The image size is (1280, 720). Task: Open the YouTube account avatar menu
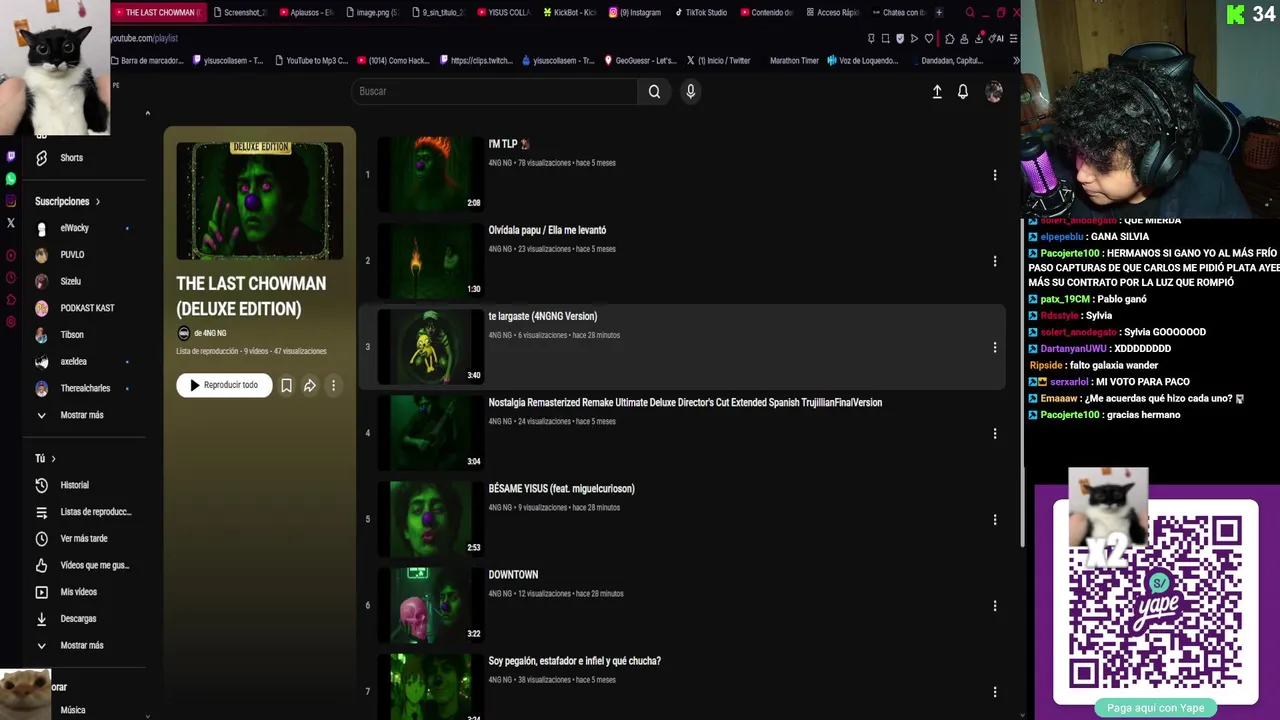click(x=994, y=91)
